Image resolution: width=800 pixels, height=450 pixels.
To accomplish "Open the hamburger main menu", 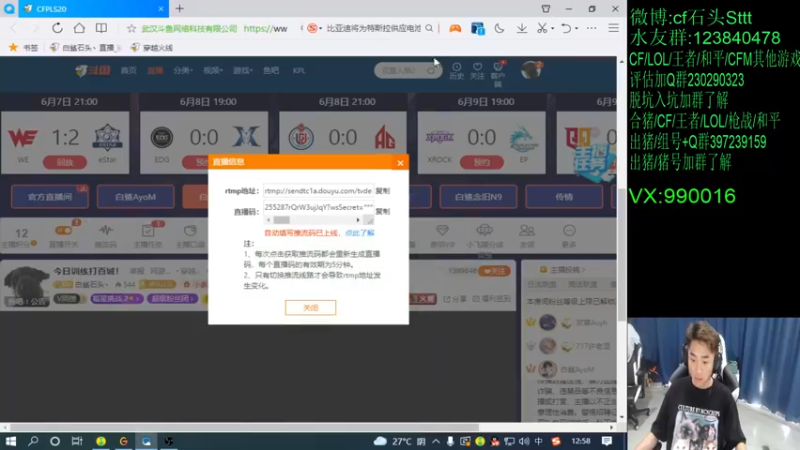I will click(x=613, y=29).
